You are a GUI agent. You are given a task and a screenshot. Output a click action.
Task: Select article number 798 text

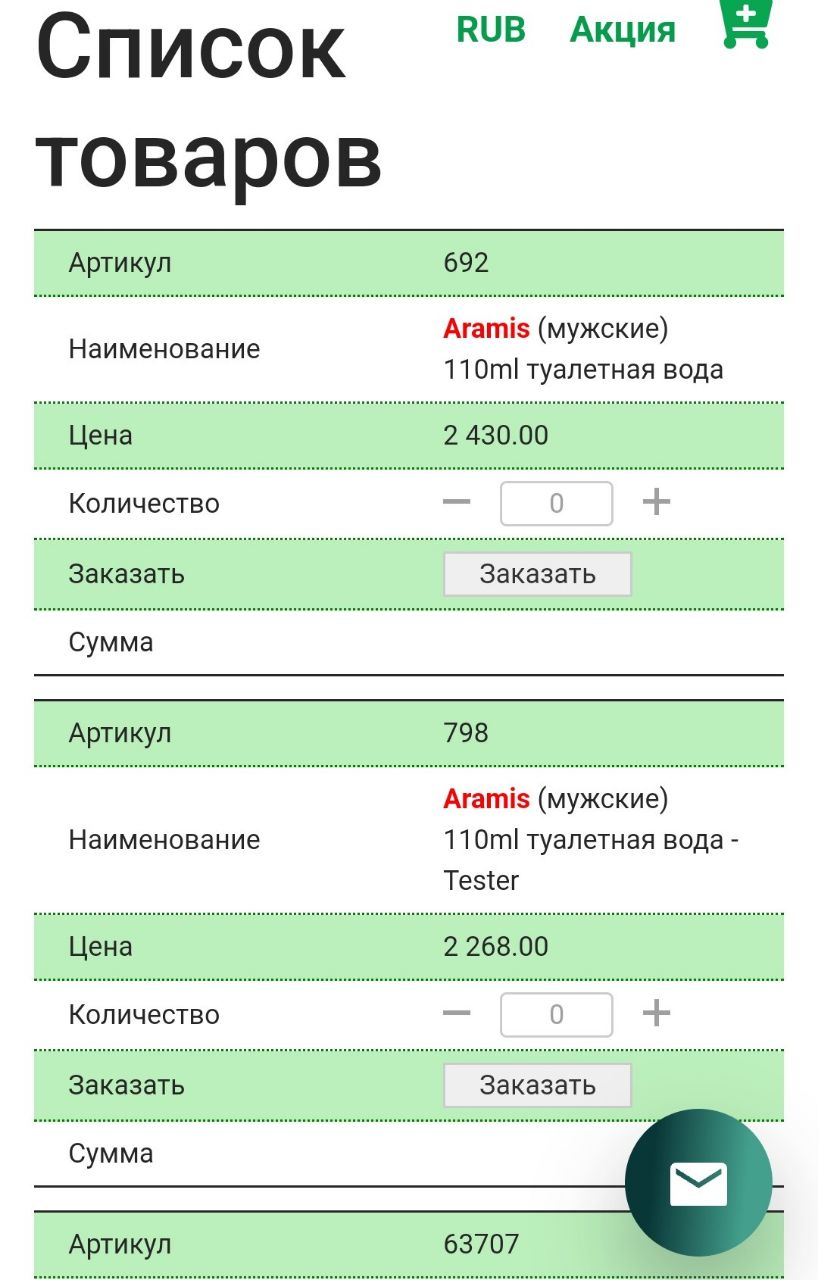tap(466, 733)
